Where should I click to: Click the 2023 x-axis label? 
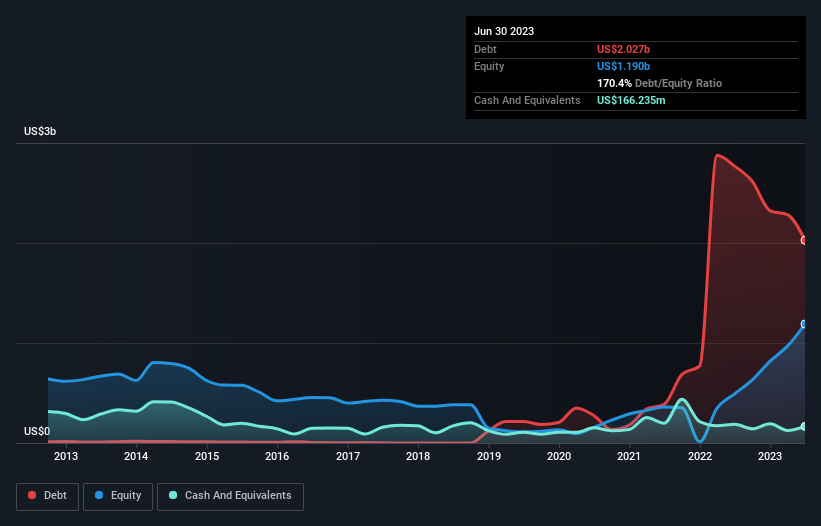tap(770, 456)
